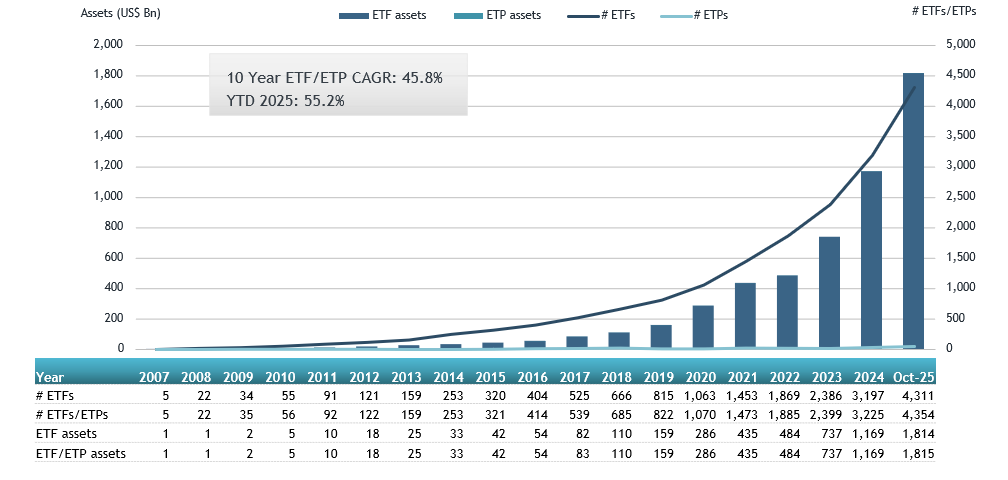Viewport: 1008px width, 480px height.
Task: Select the 'ETF assets' legend label
Action: (399, 15)
